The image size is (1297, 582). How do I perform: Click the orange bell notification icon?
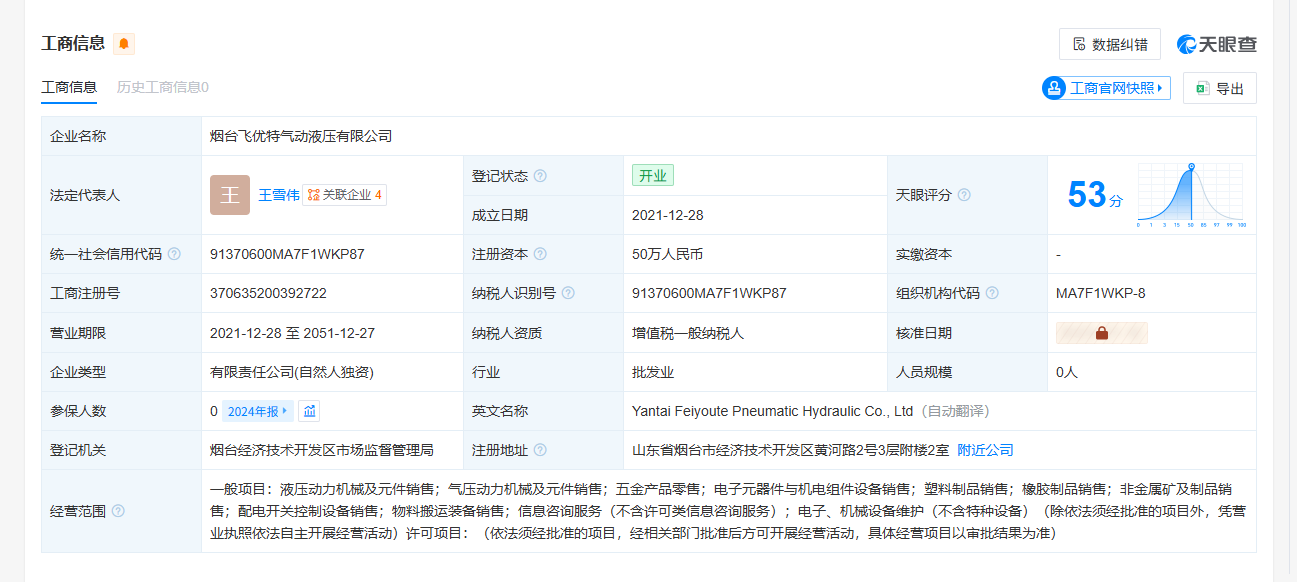coord(124,44)
